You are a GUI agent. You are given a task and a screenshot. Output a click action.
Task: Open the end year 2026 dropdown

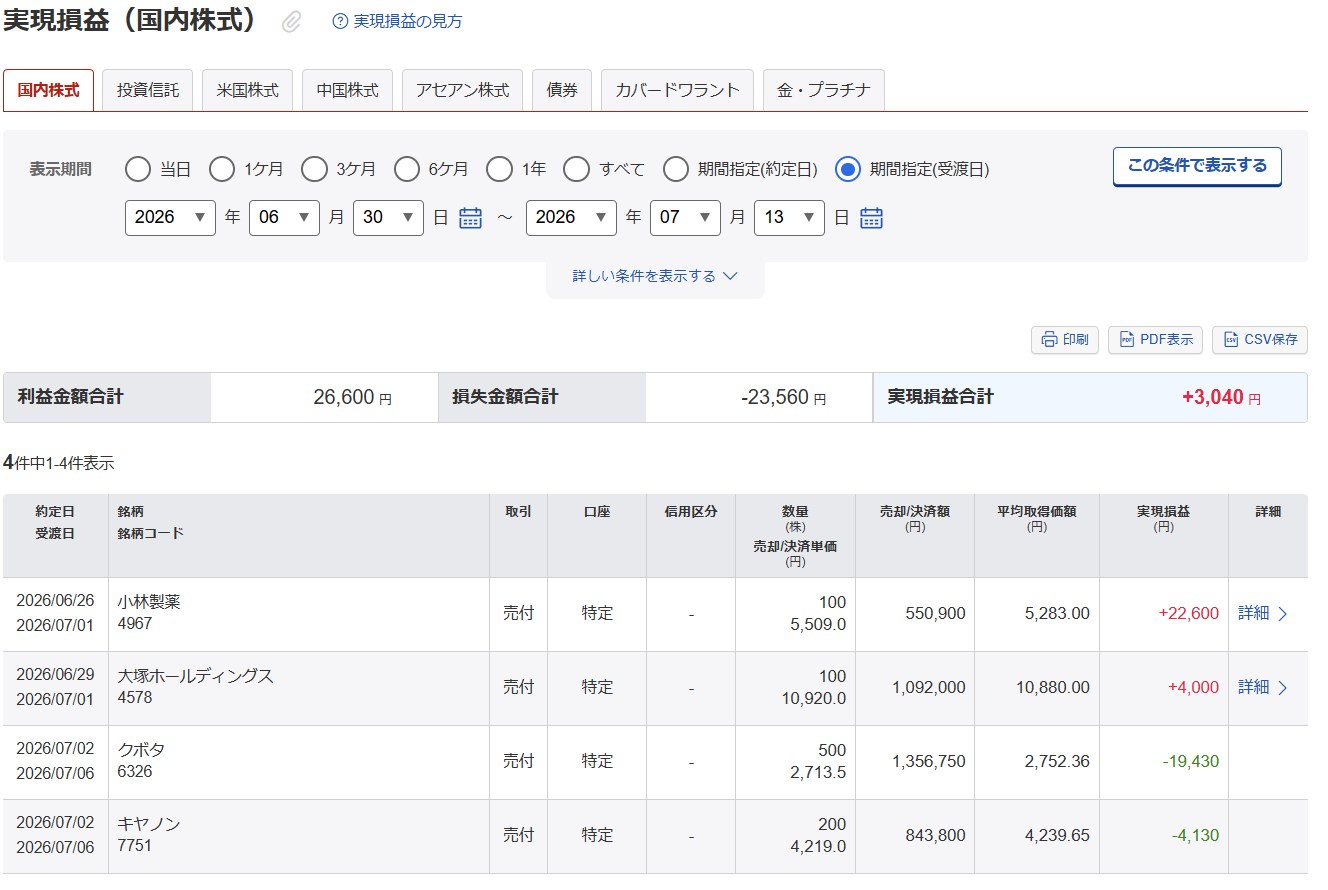point(571,218)
